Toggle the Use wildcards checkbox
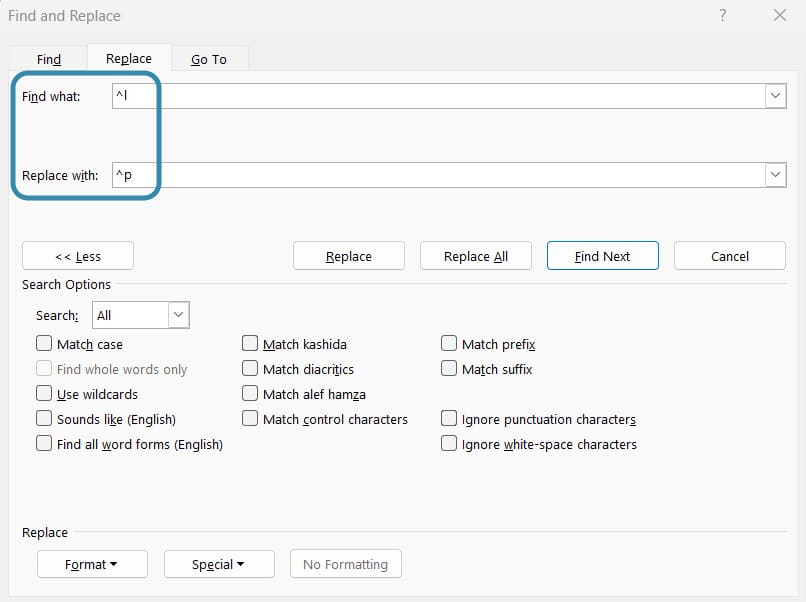The height and width of the screenshot is (602, 806). [44, 394]
